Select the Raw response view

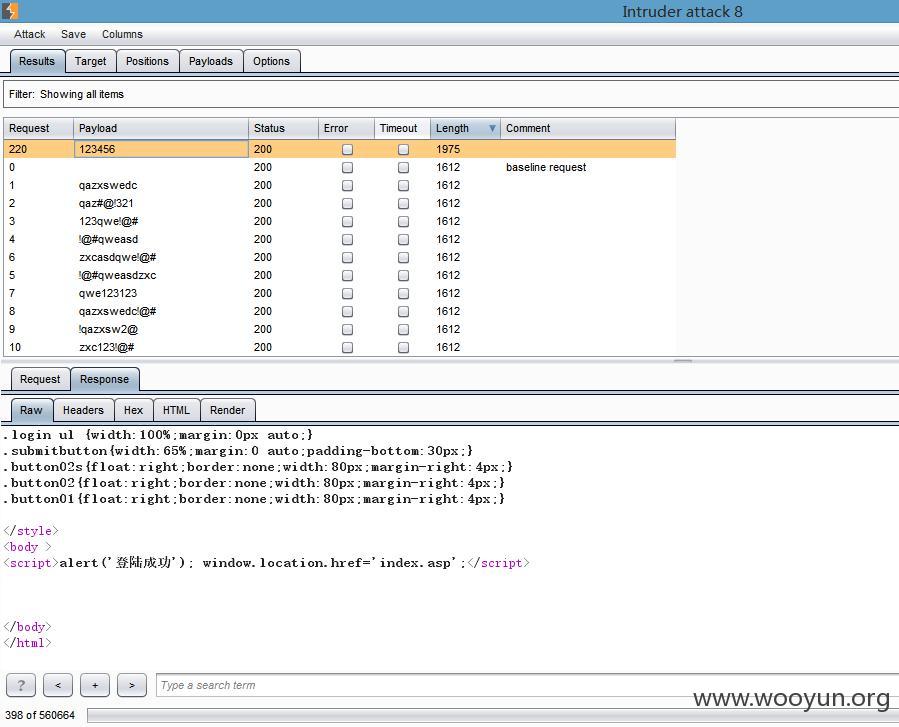point(31,411)
